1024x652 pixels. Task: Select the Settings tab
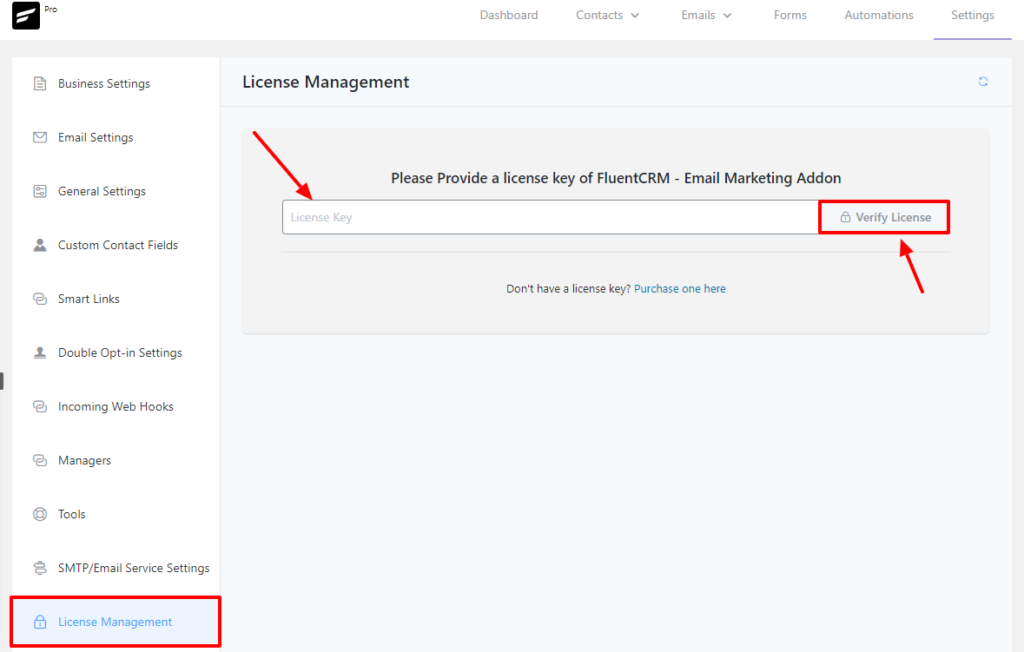click(x=972, y=15)
